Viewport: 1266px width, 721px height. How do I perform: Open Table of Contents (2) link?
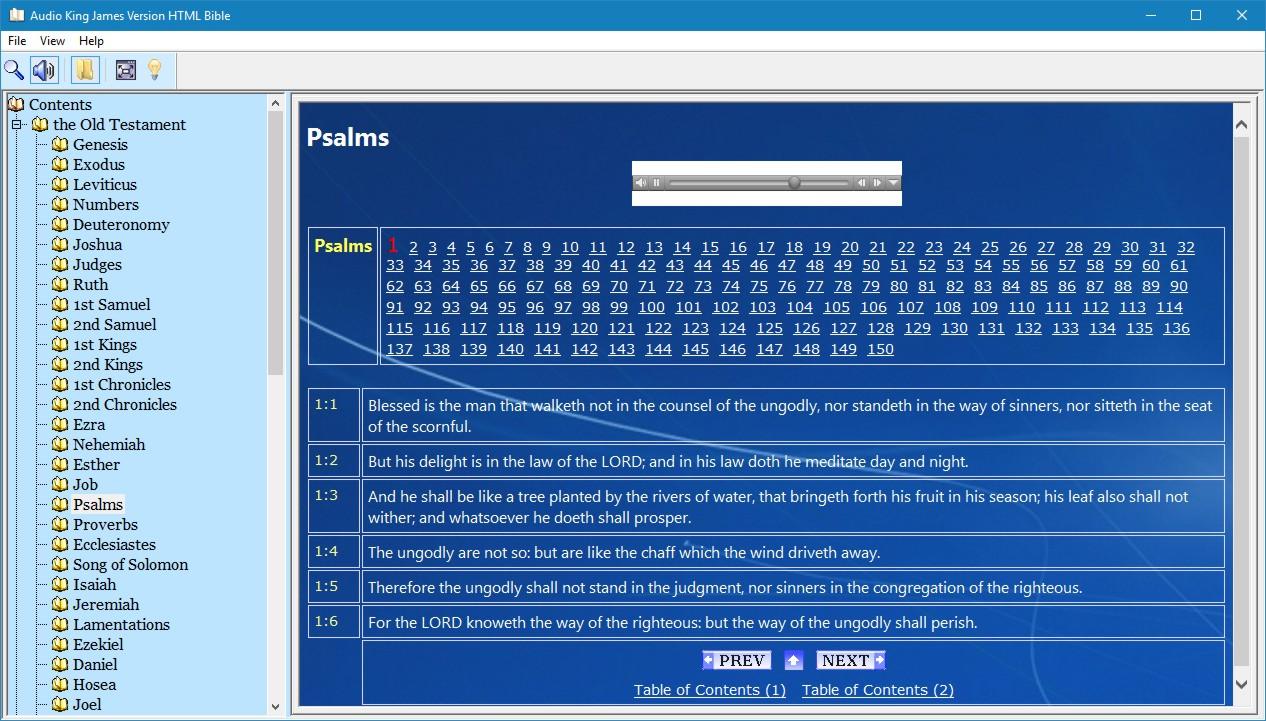coord(878,690)
